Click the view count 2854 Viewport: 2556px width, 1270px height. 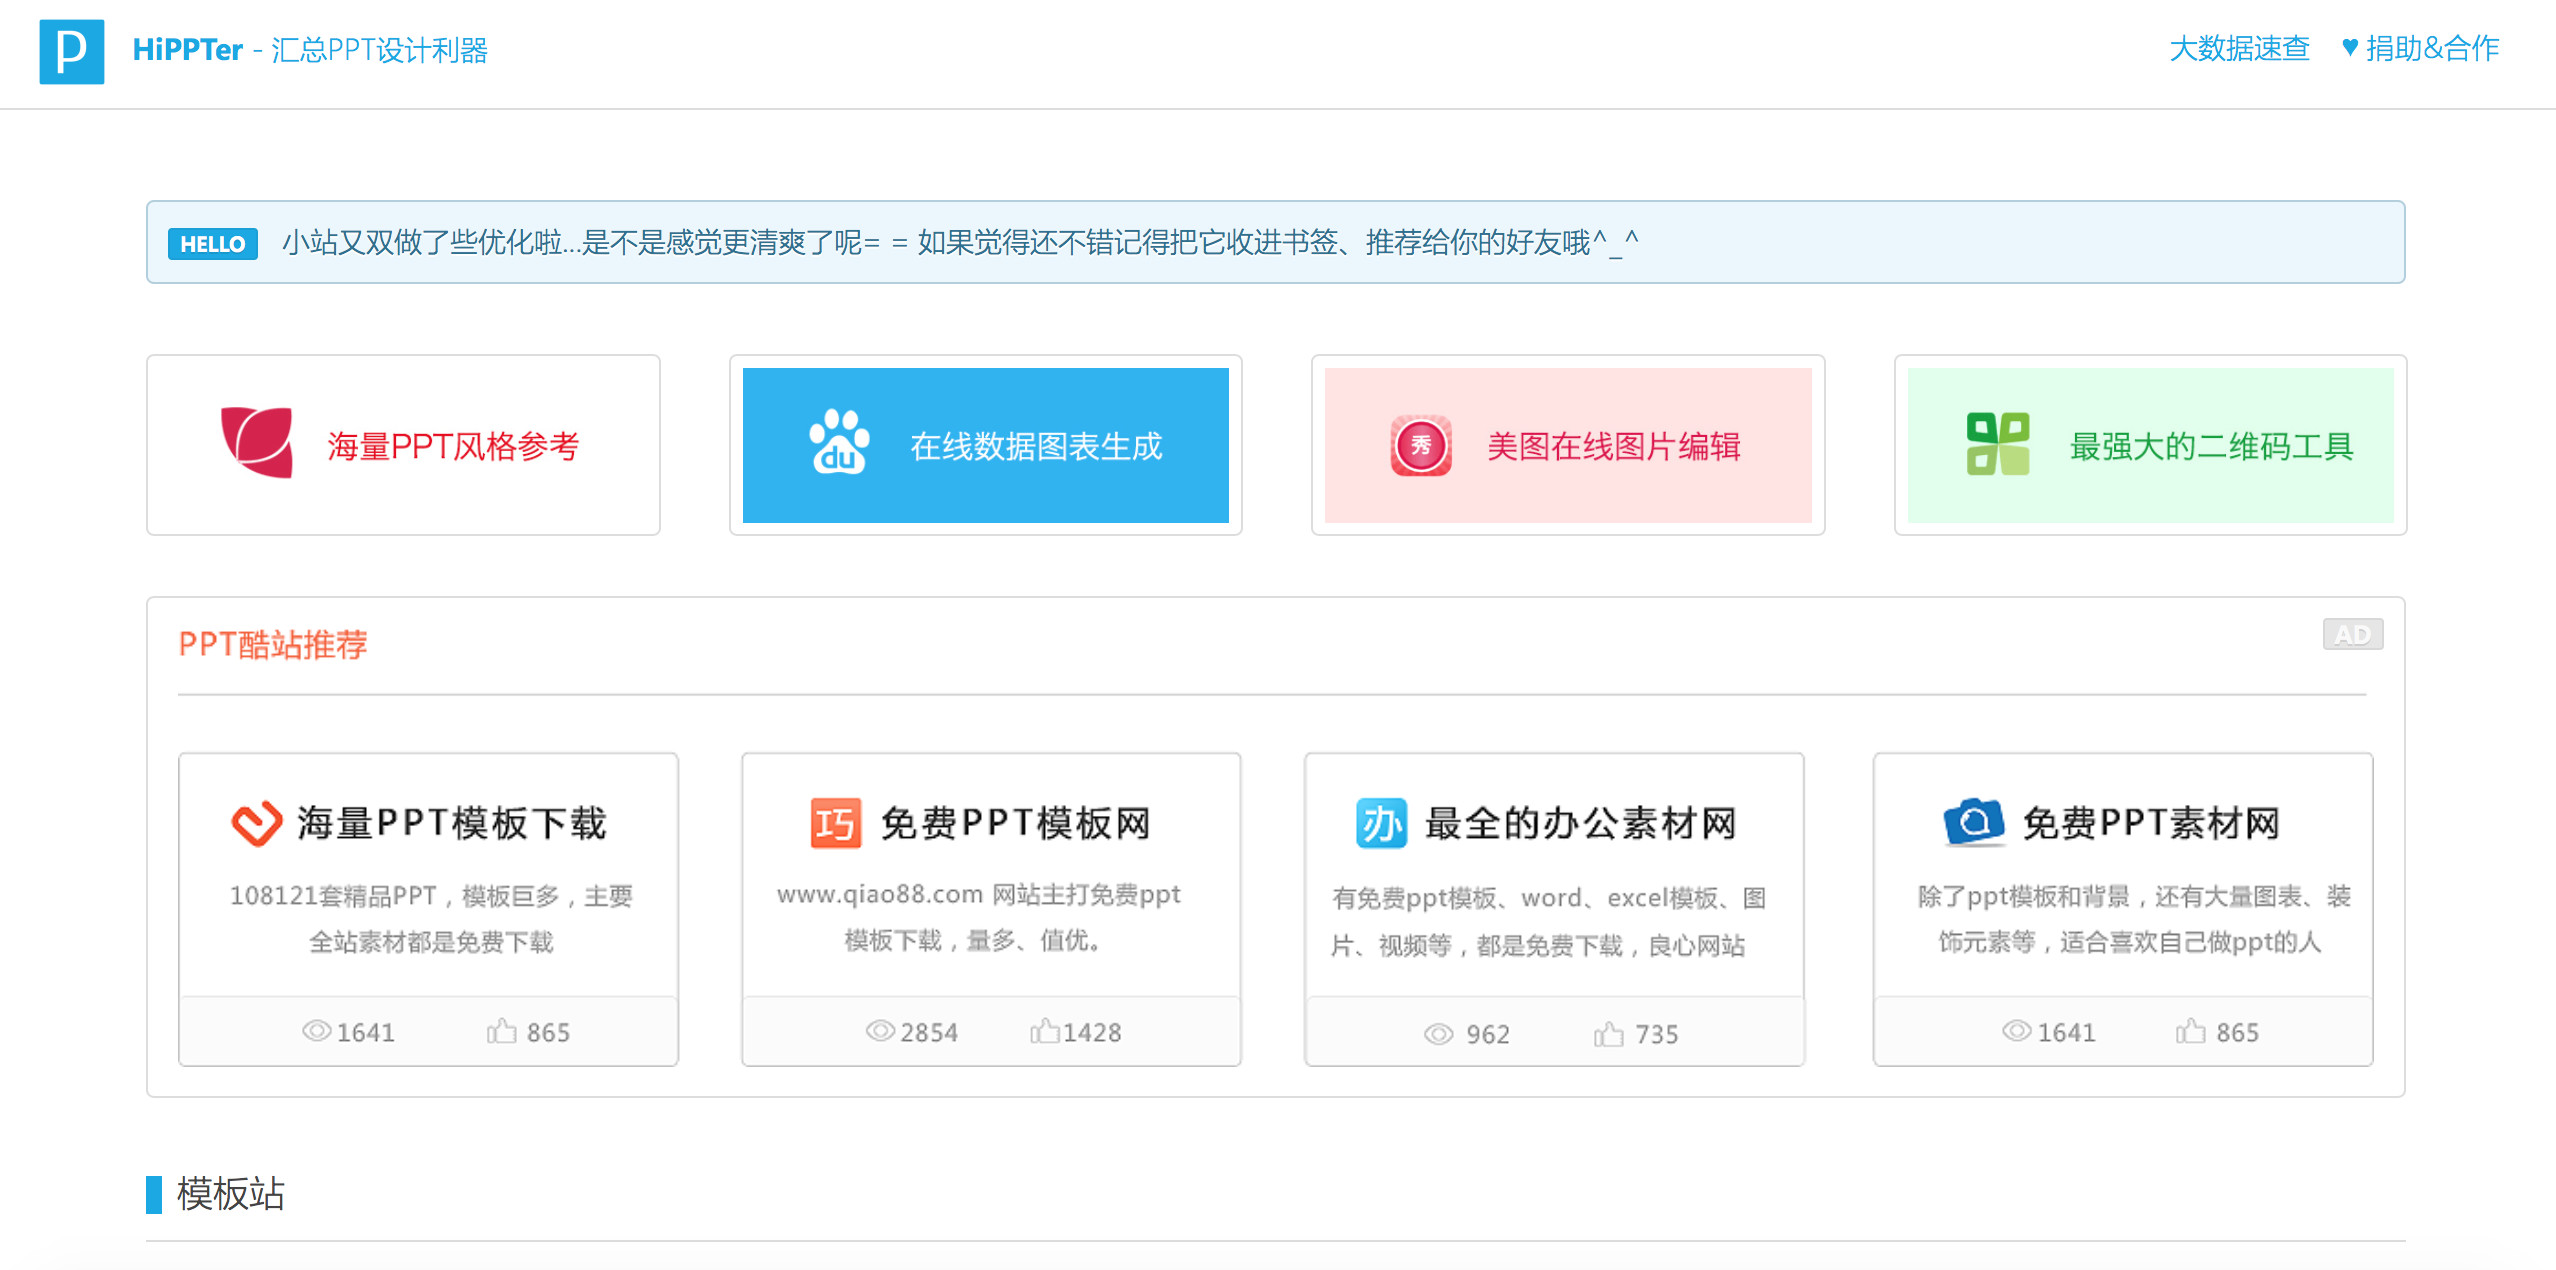929,1032
